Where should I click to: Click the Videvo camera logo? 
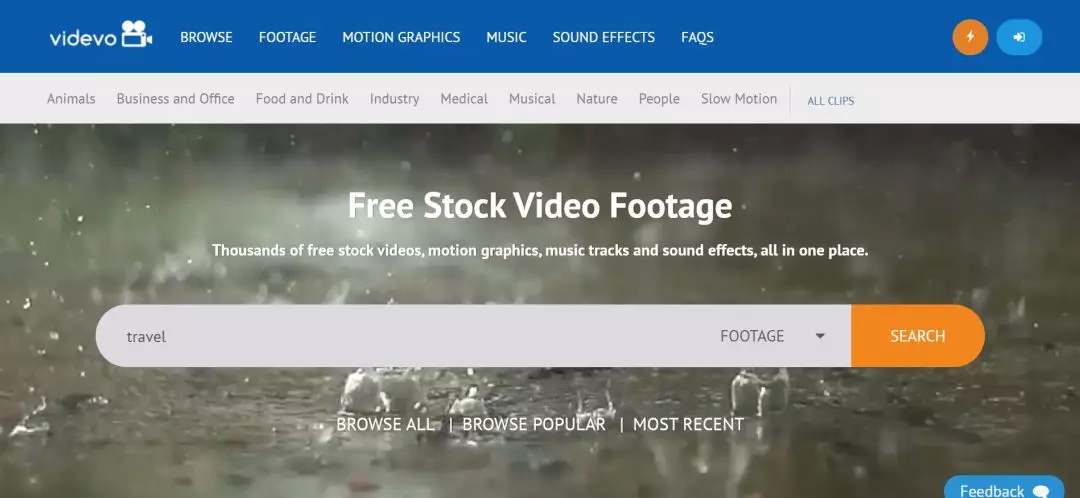pyautogui.click(x=101, y=36)
